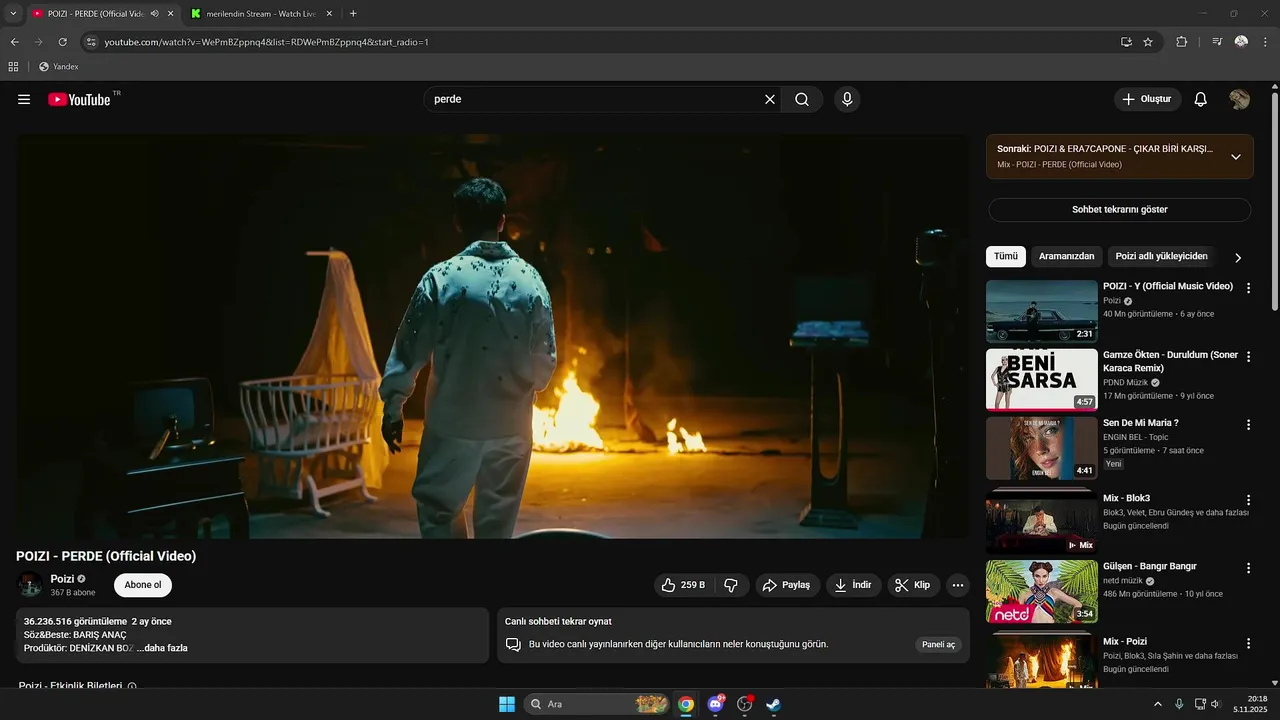This screenshot has width=1280, height=720.
Task: Open options for Mix - Blok3
Action: pyautogui.click(x=1248, y=500)
